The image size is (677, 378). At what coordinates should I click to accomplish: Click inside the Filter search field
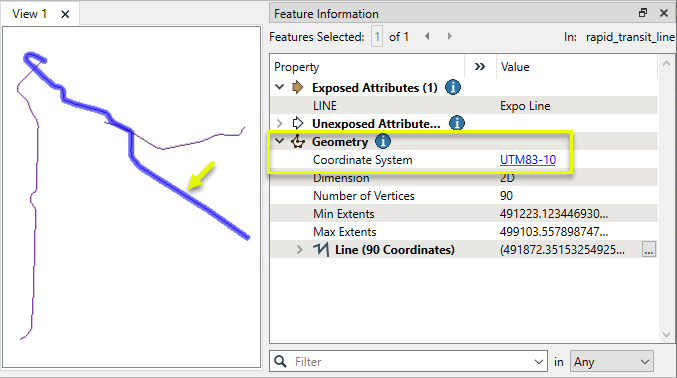(408, 362)
